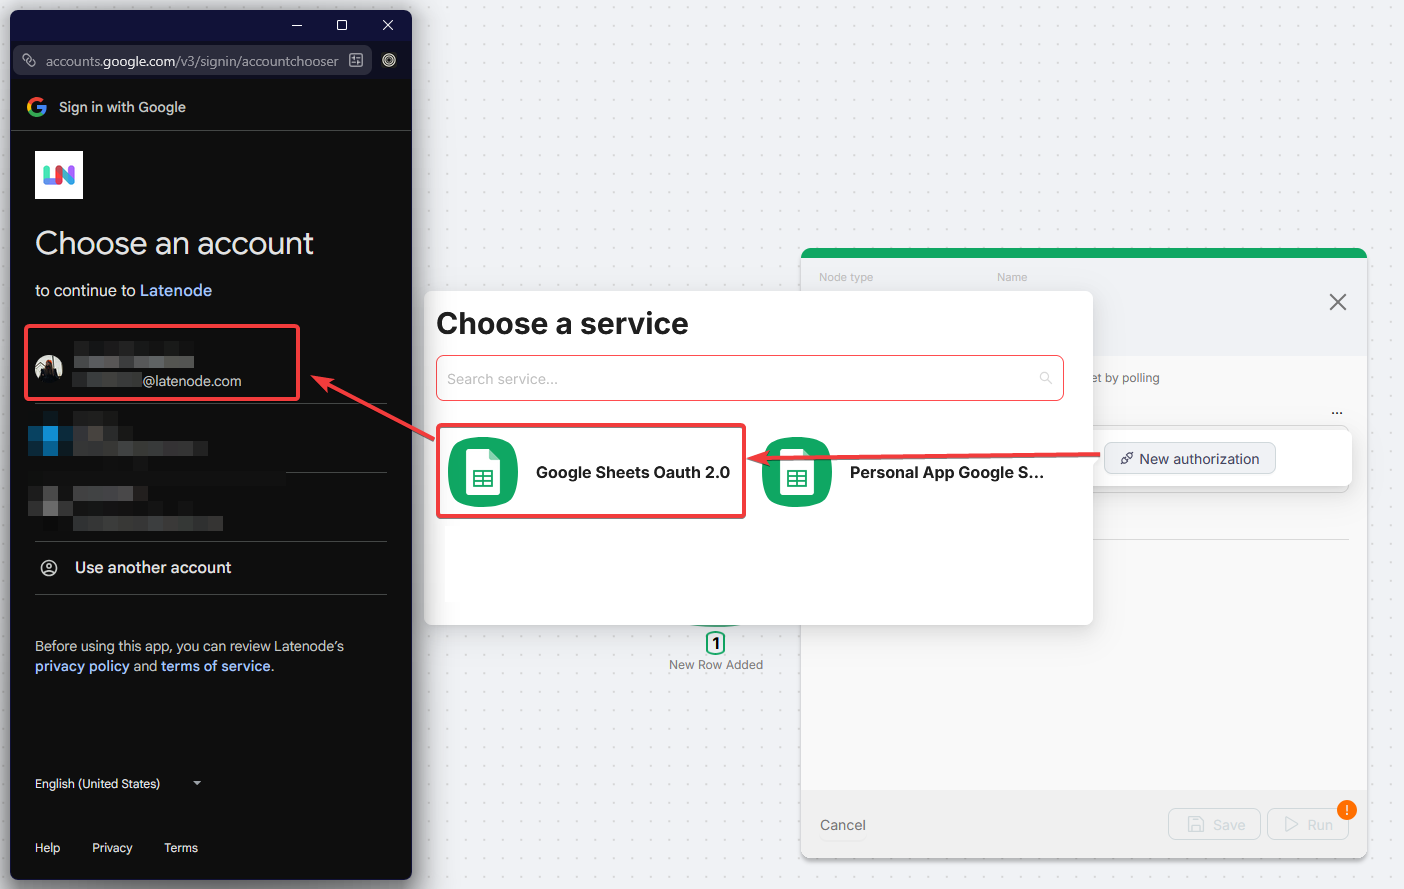Screen dimensions: 1404x889
Task: Select the Google Sheets Oauth 2.0 service
Action: pos(590,471)
